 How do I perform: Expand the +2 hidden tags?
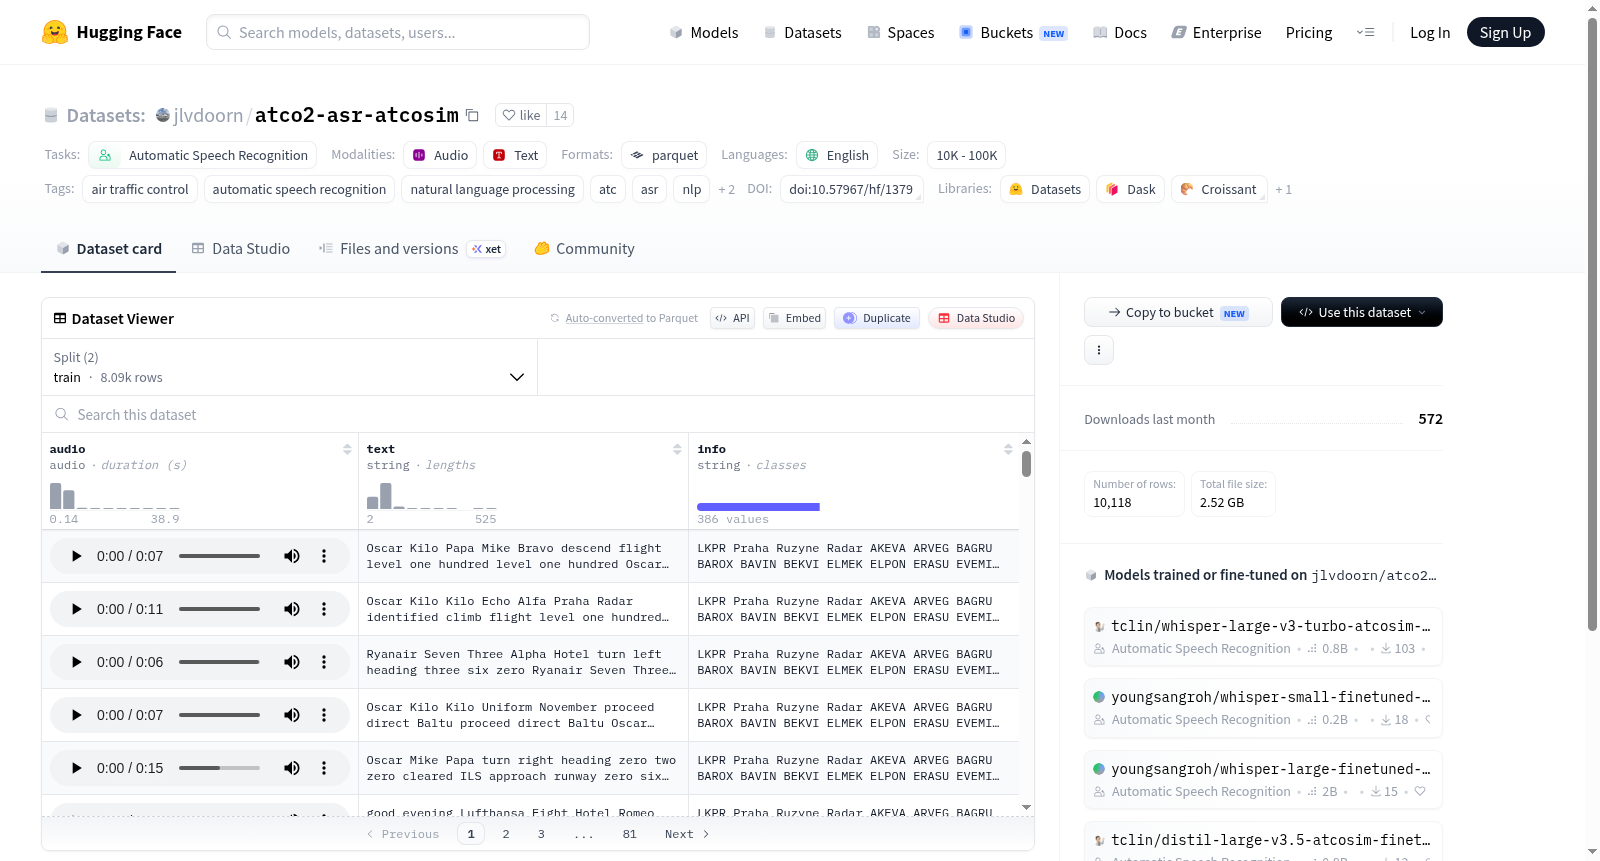click(727, 189)
